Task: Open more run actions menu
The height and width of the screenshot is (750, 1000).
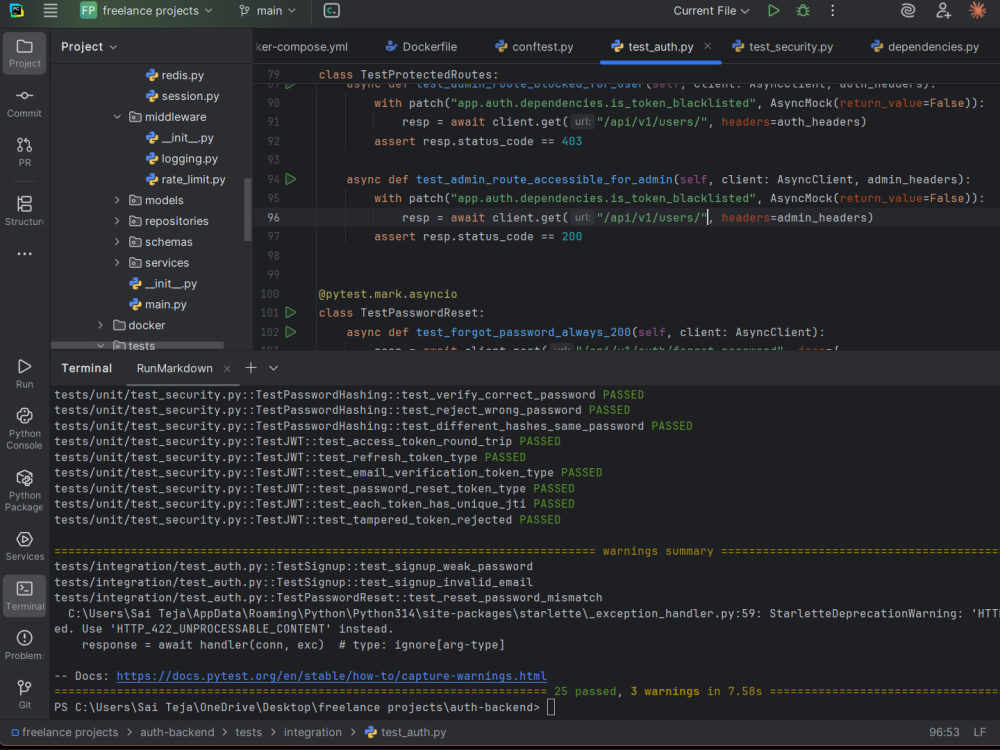Action: [x=832, y=11]
